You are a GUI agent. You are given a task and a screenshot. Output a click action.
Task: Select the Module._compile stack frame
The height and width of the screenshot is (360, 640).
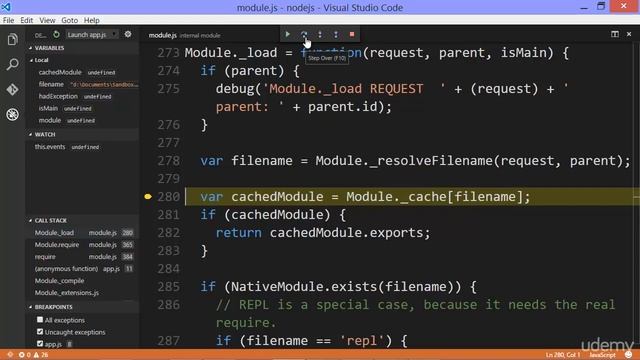point(83,281)
